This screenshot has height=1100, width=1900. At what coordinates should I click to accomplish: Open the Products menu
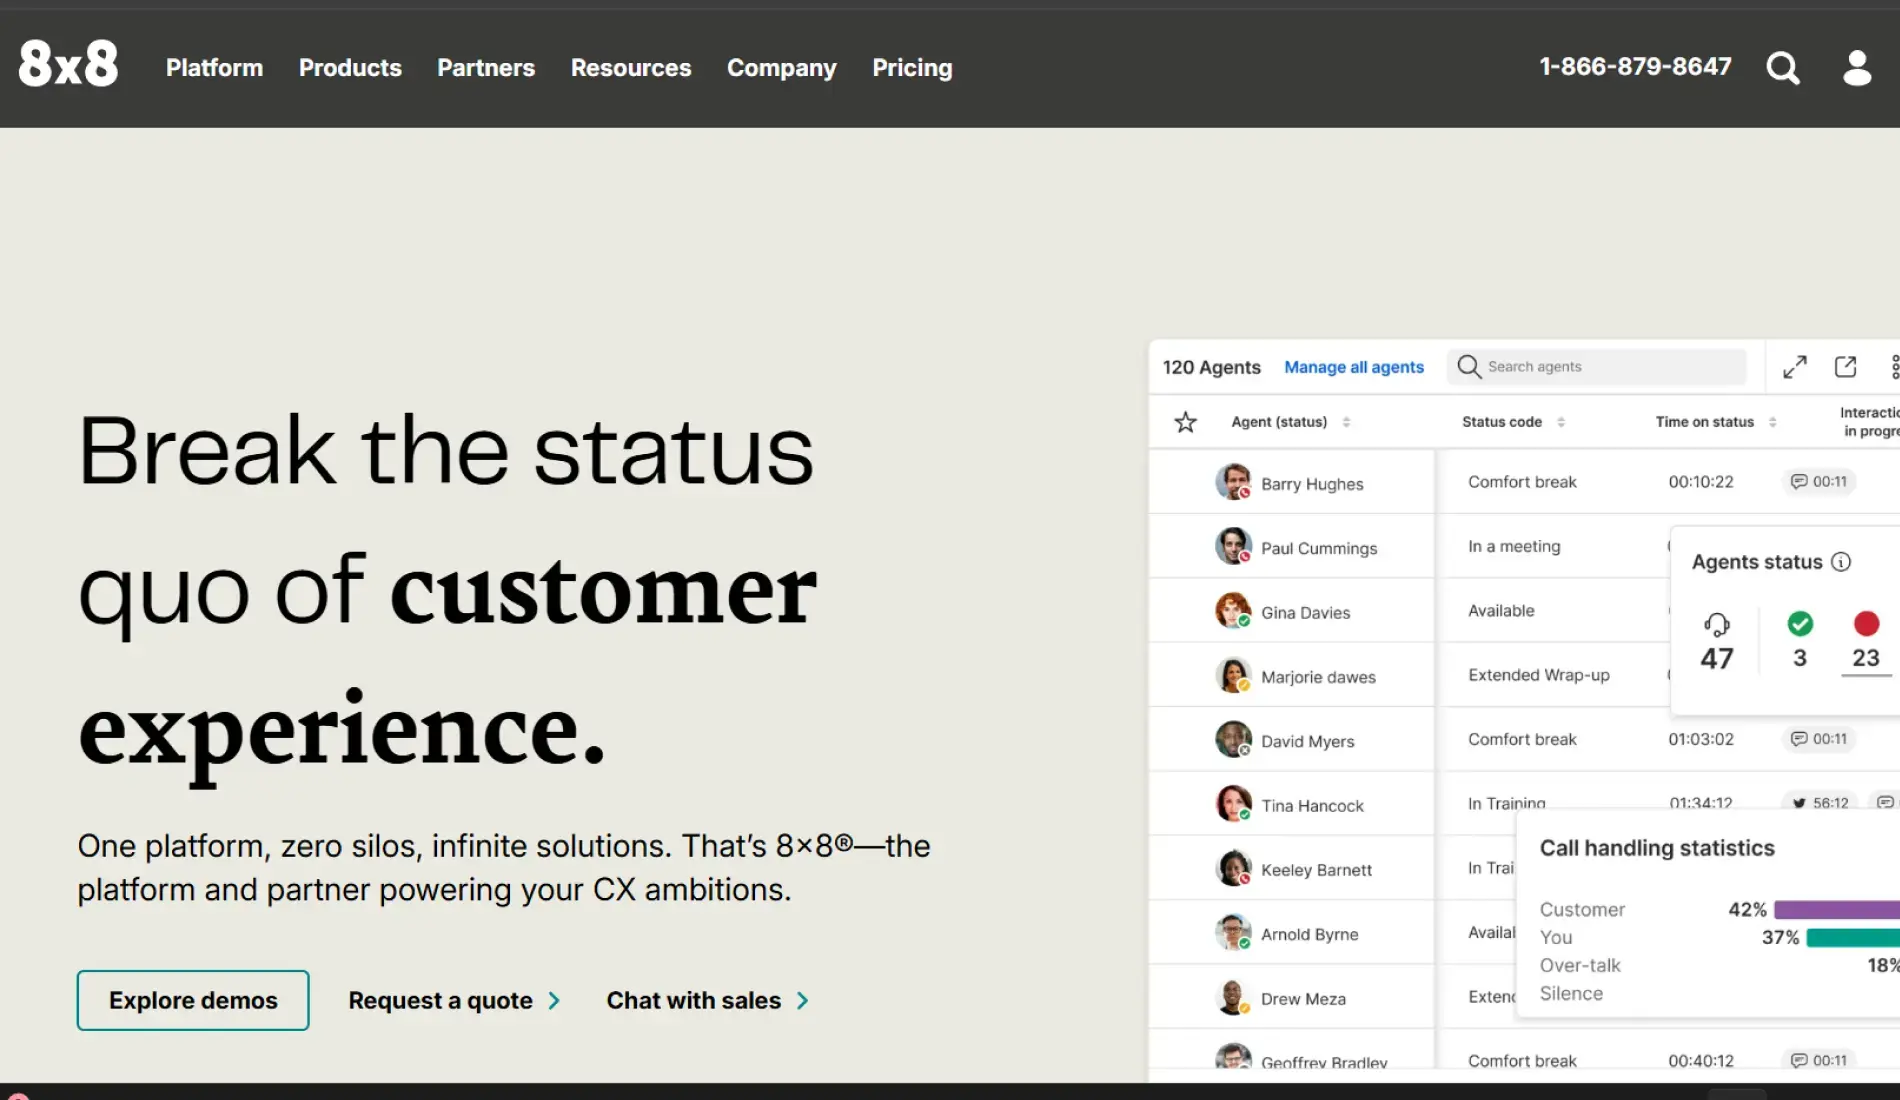pyautogui.click(x=350, y=68)
